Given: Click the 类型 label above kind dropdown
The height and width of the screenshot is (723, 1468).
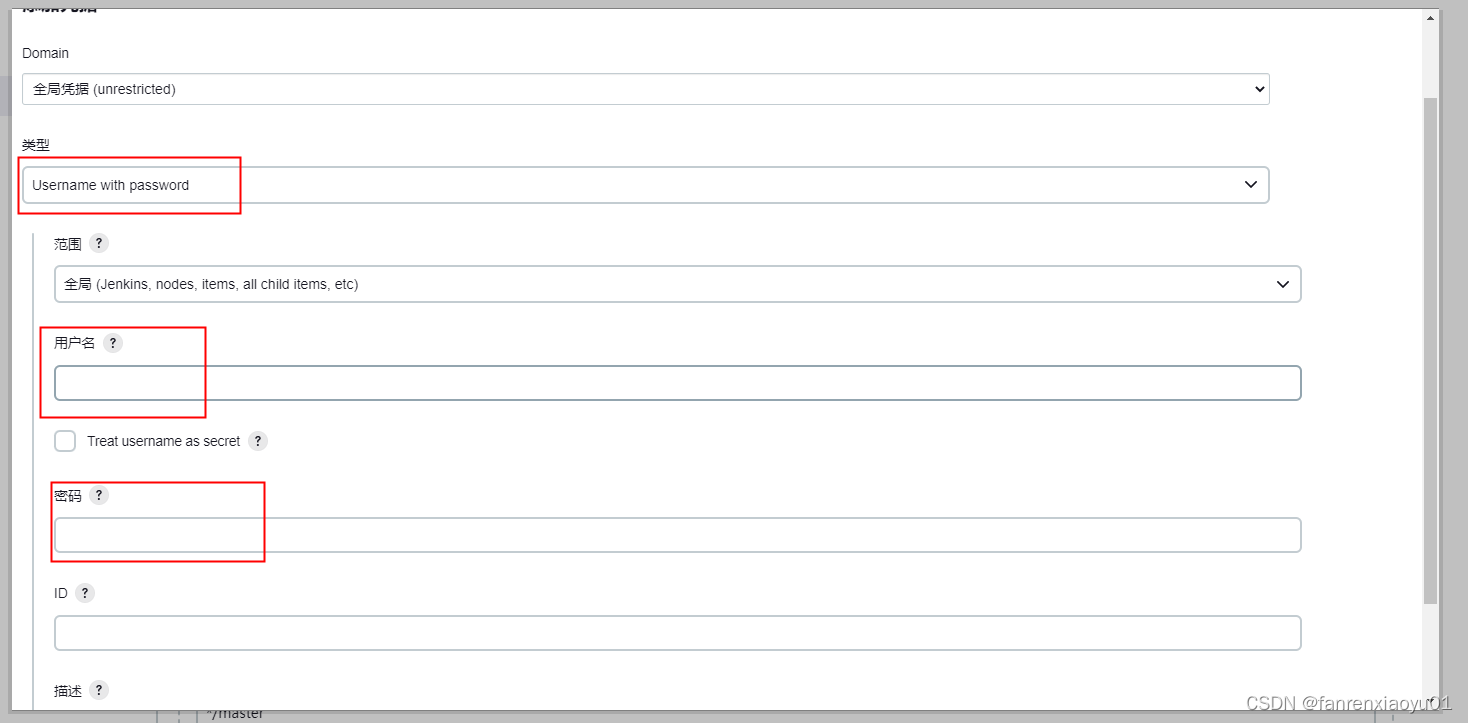Looking at the screenshot, I should 36,145.
